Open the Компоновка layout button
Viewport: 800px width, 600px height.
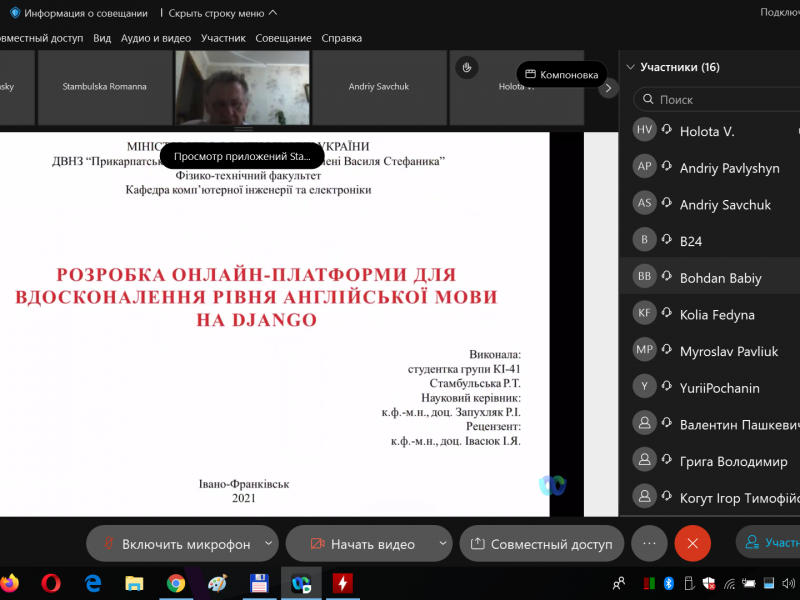[x=561, y=74]
